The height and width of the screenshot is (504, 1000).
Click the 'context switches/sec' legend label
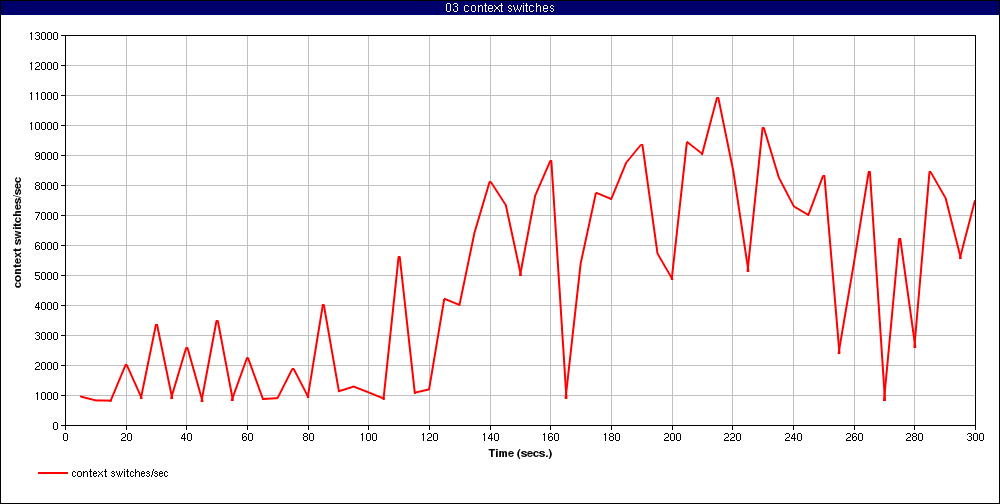click(120, 473)
